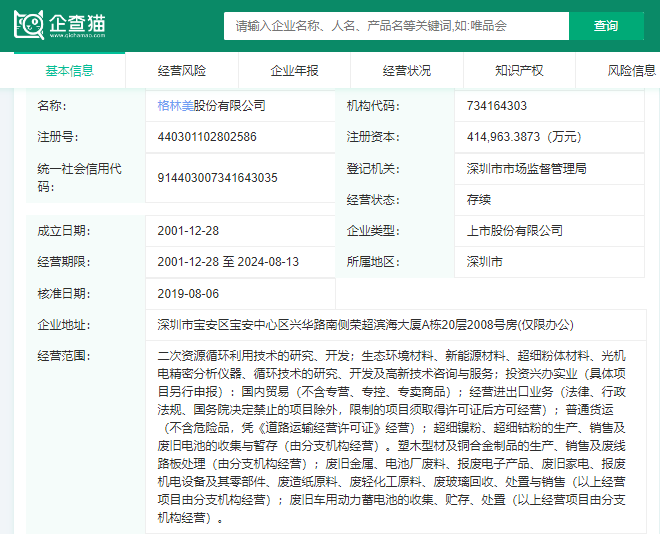Screen dimensions: 660x534
Task: Click the 经营范围 business scope paragraph
Action: 391,437
